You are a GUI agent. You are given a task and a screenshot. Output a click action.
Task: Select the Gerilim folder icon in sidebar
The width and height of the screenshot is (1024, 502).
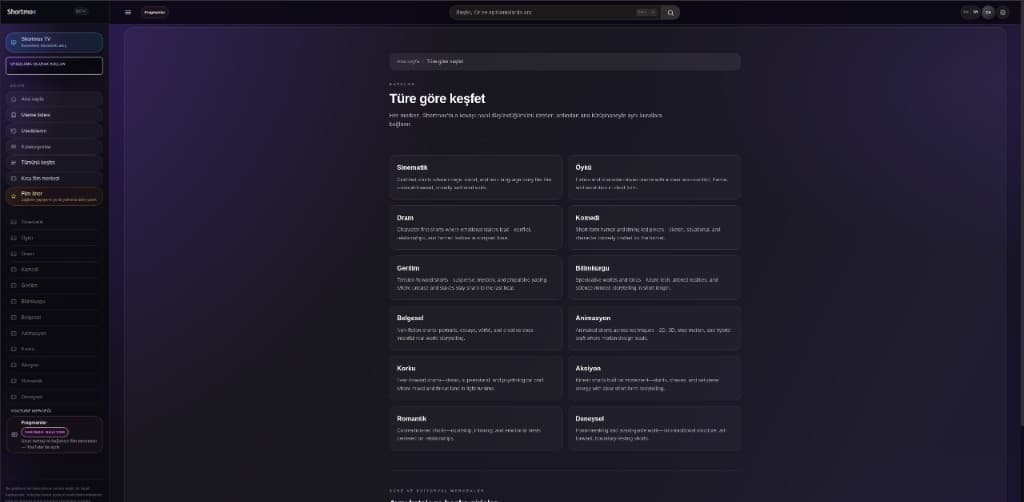click(14, 285)
